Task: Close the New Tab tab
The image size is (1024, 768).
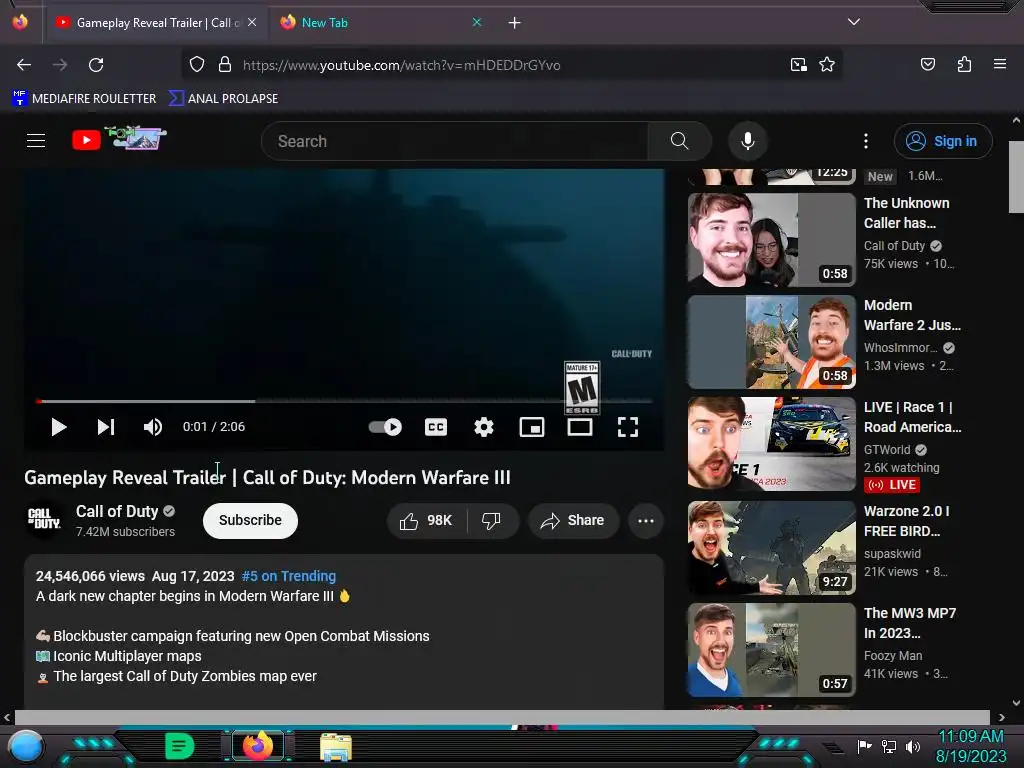Action: point(477,22)
